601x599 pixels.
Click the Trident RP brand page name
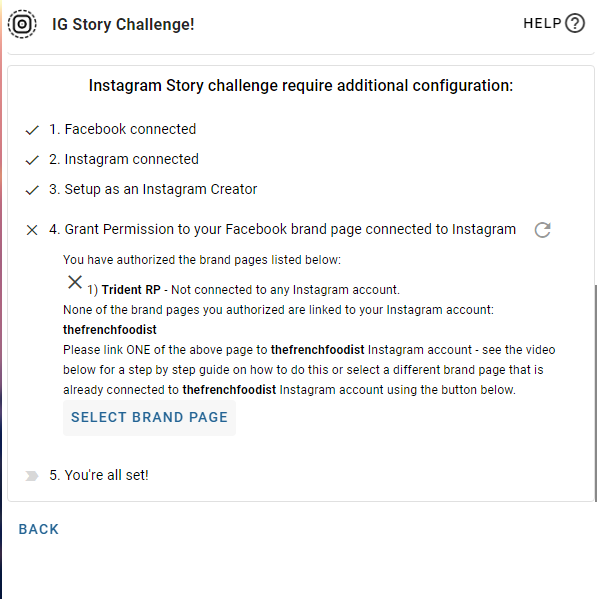click(x=131, y=290)
